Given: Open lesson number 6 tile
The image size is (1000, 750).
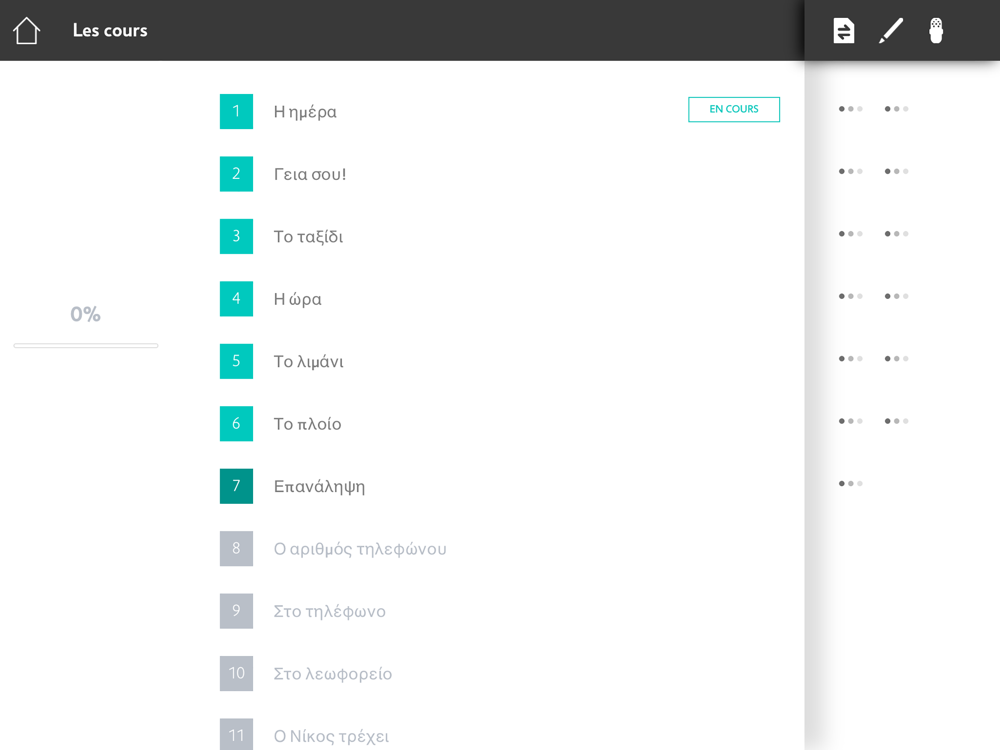Looking at the screenshot, I should [236, 423].
